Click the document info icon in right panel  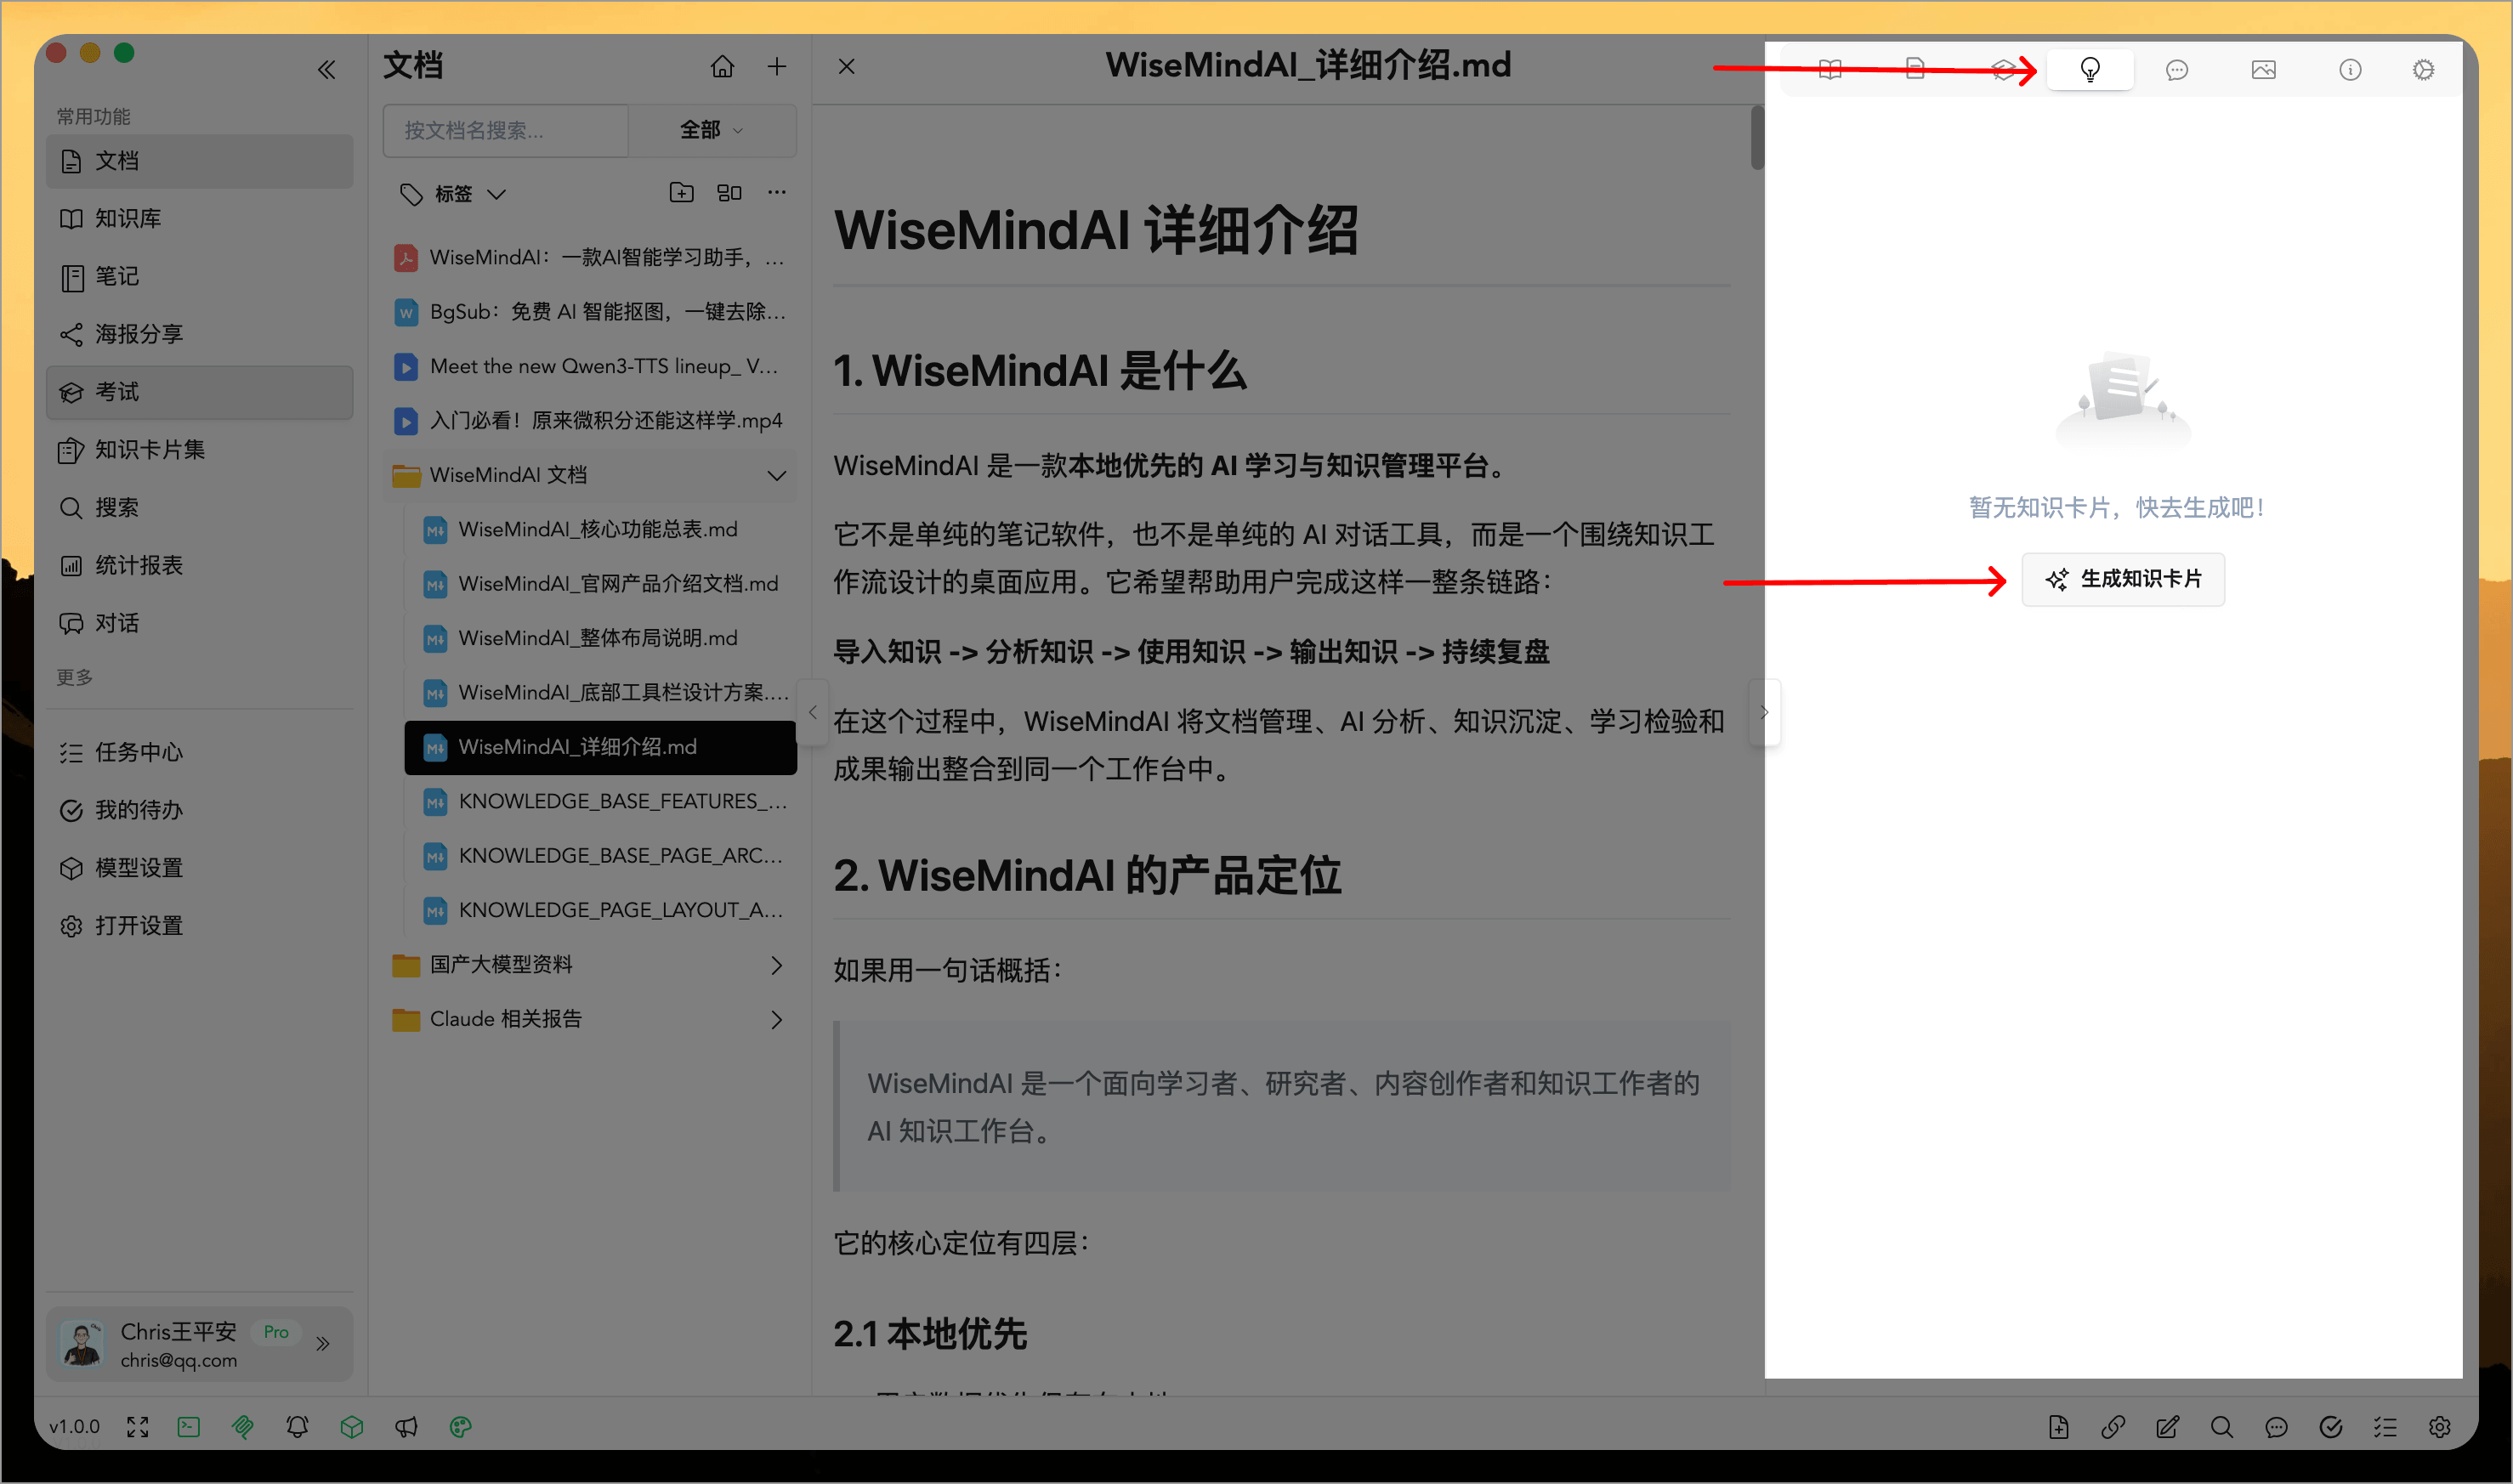click(x=2350, y=69)
